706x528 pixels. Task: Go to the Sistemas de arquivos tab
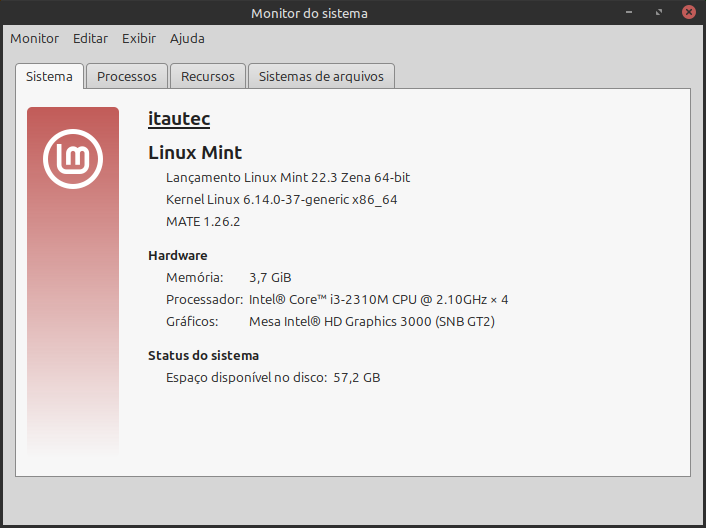[321, 76]
